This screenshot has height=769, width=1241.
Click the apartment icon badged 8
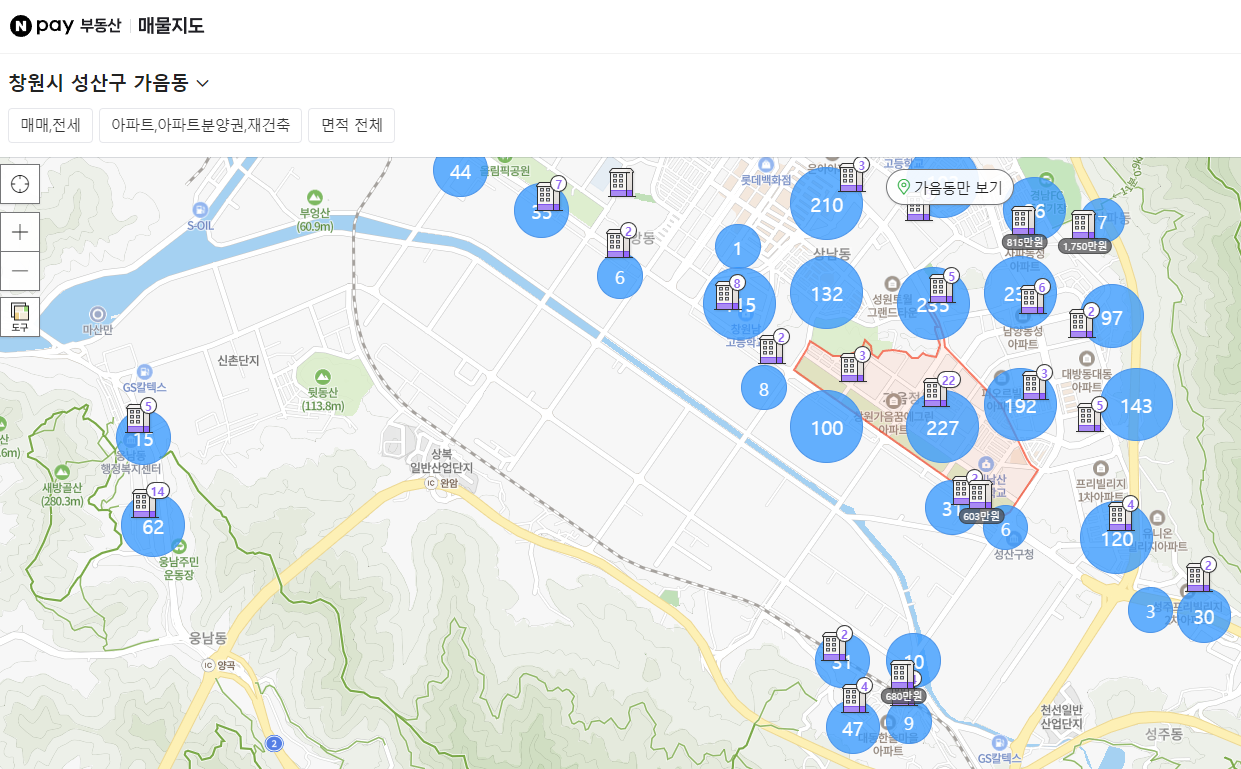click(x=726, y=295)
